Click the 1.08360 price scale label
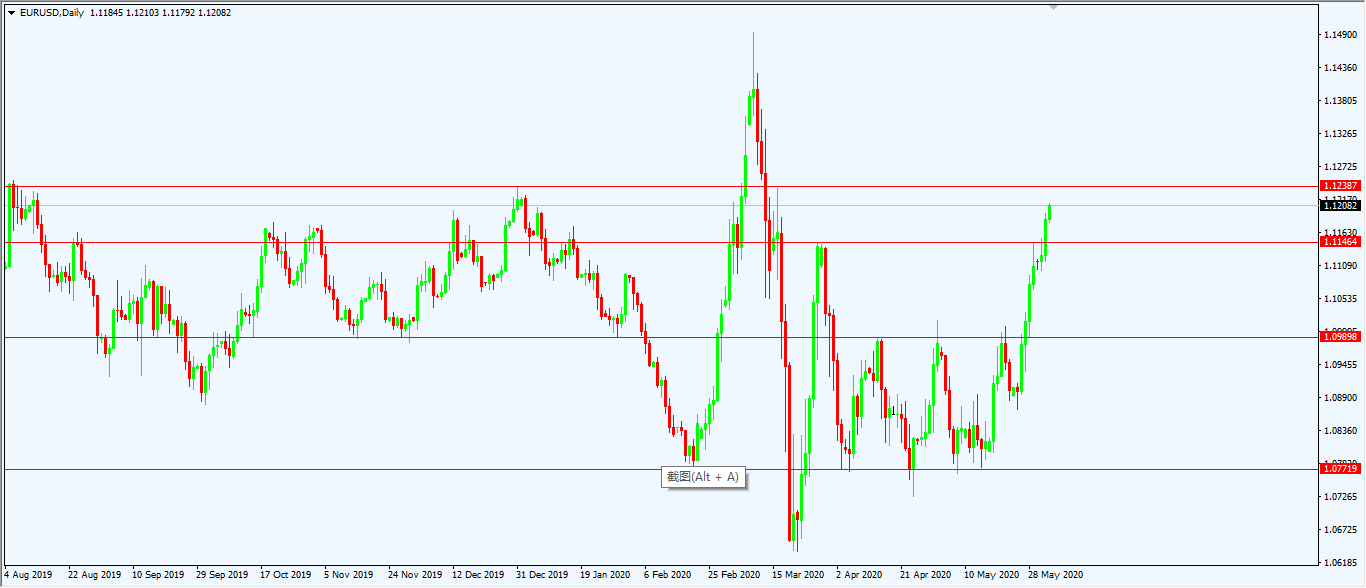Screen dimensions: 1366x588 click(x=1340, y=431)
